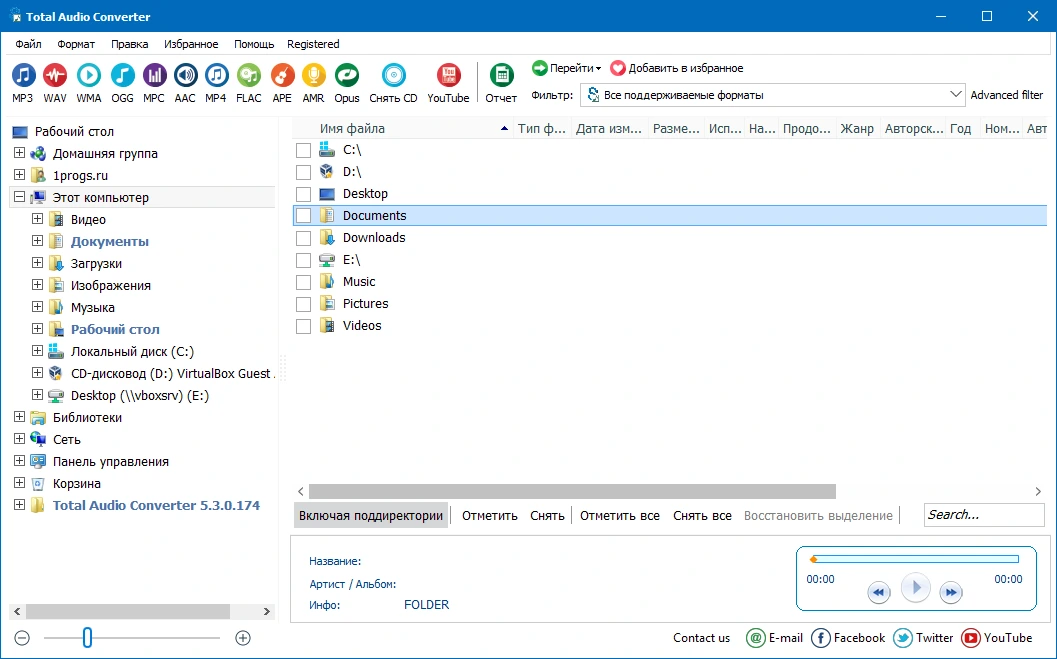Click Добавить в избранное heart button

(x=677, y=68)
